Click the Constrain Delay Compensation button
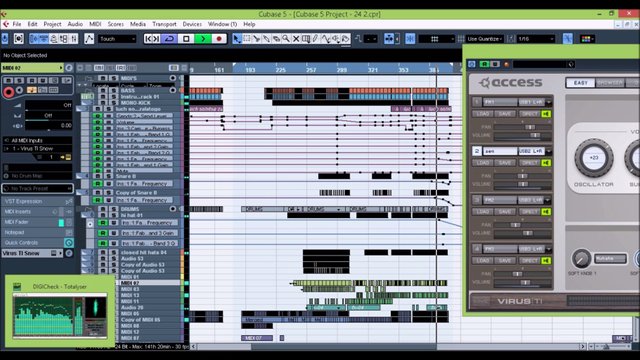Image resolution: width=640 pixels, height=360 pixels. pos(4,39)
